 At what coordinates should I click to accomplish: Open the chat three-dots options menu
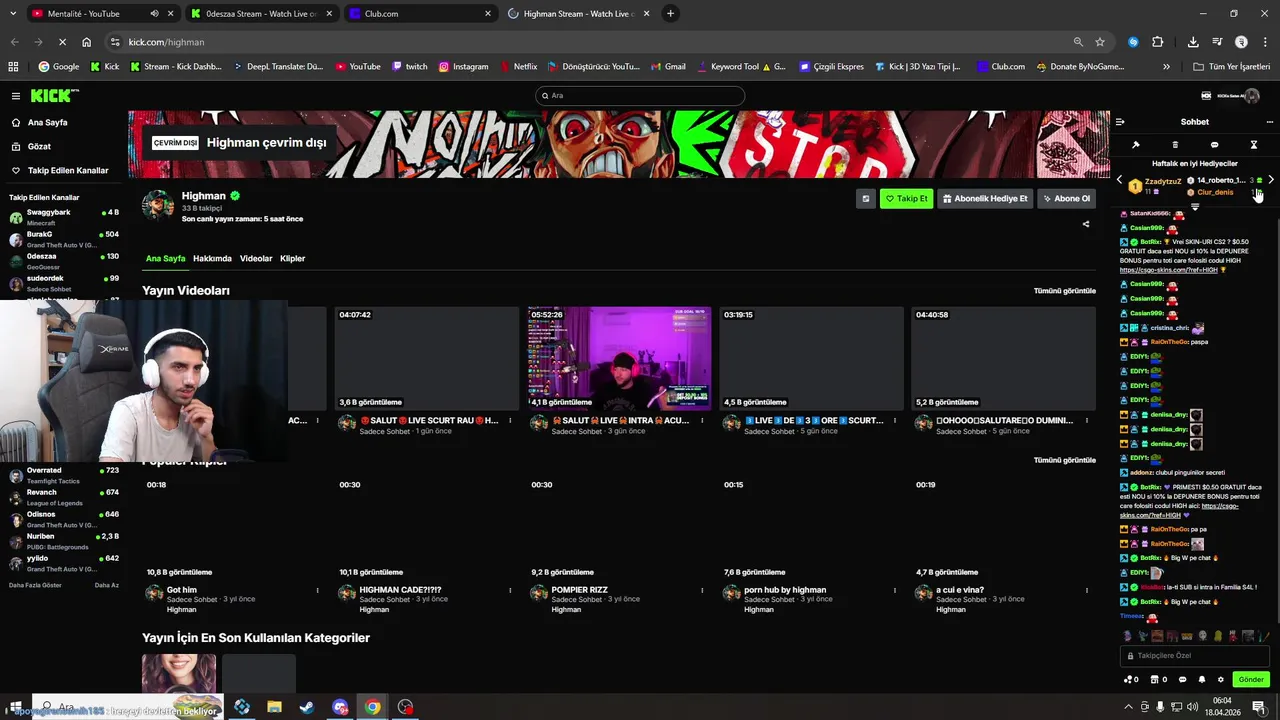pyautogui.click(x=1270, y=122)
